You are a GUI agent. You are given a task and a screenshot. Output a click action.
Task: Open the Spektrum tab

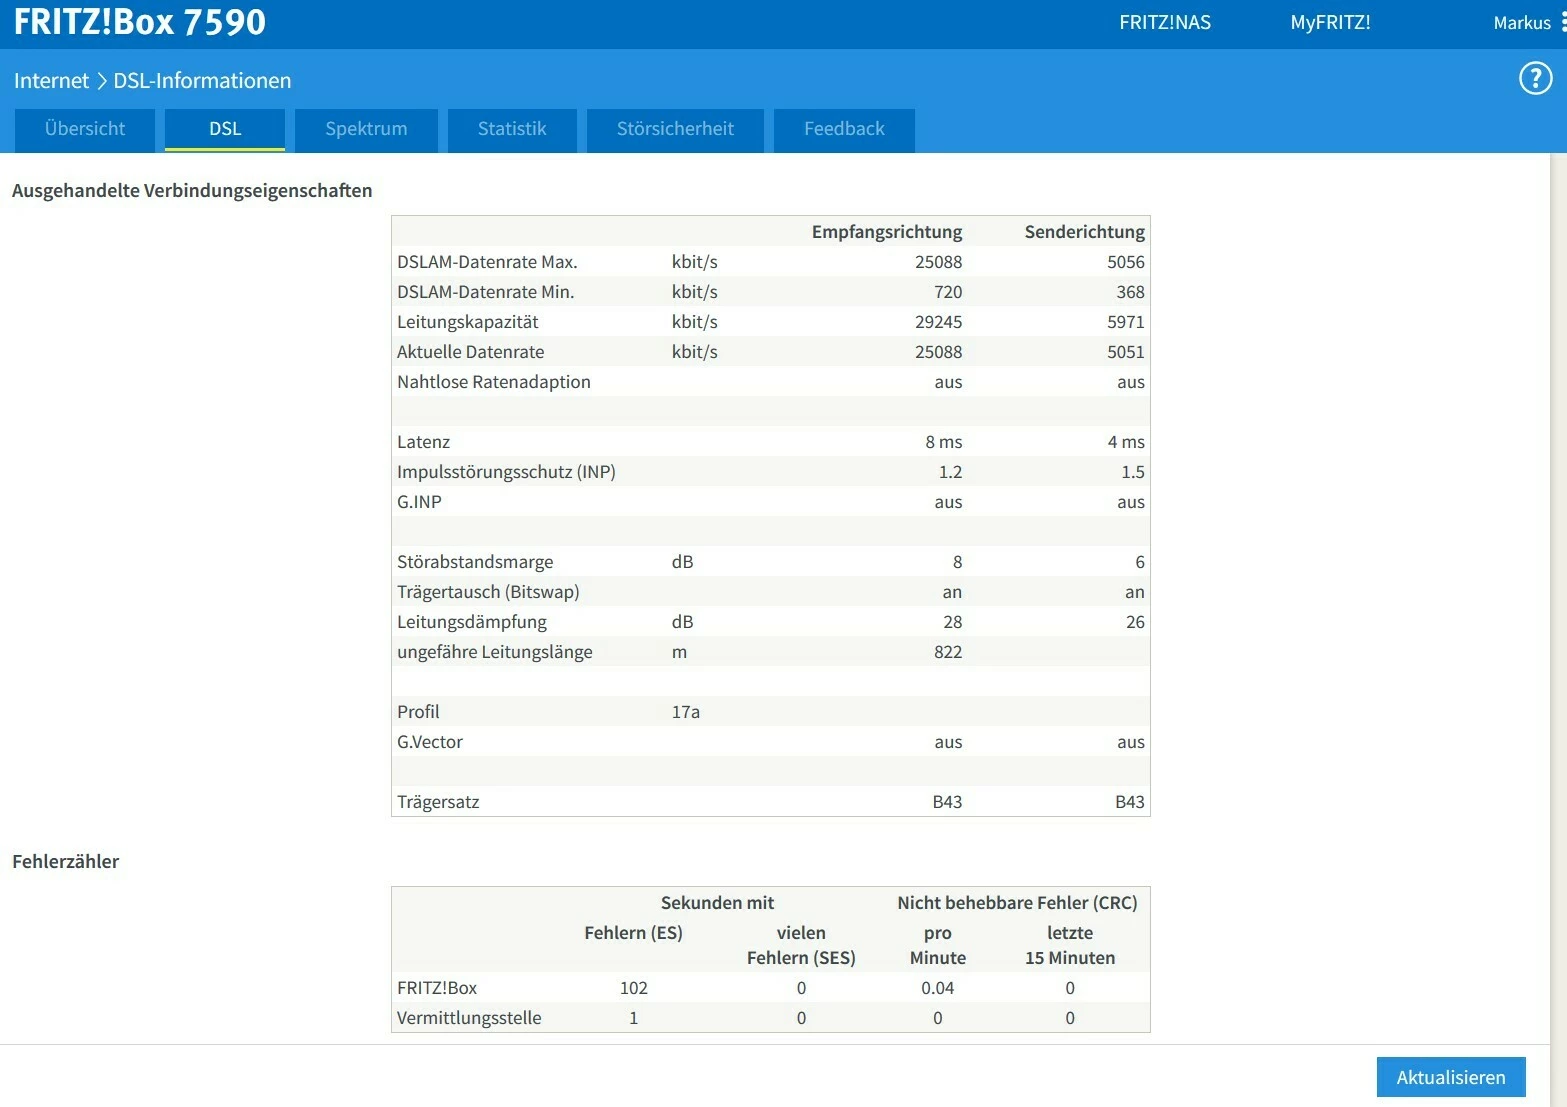click(366, 129)
